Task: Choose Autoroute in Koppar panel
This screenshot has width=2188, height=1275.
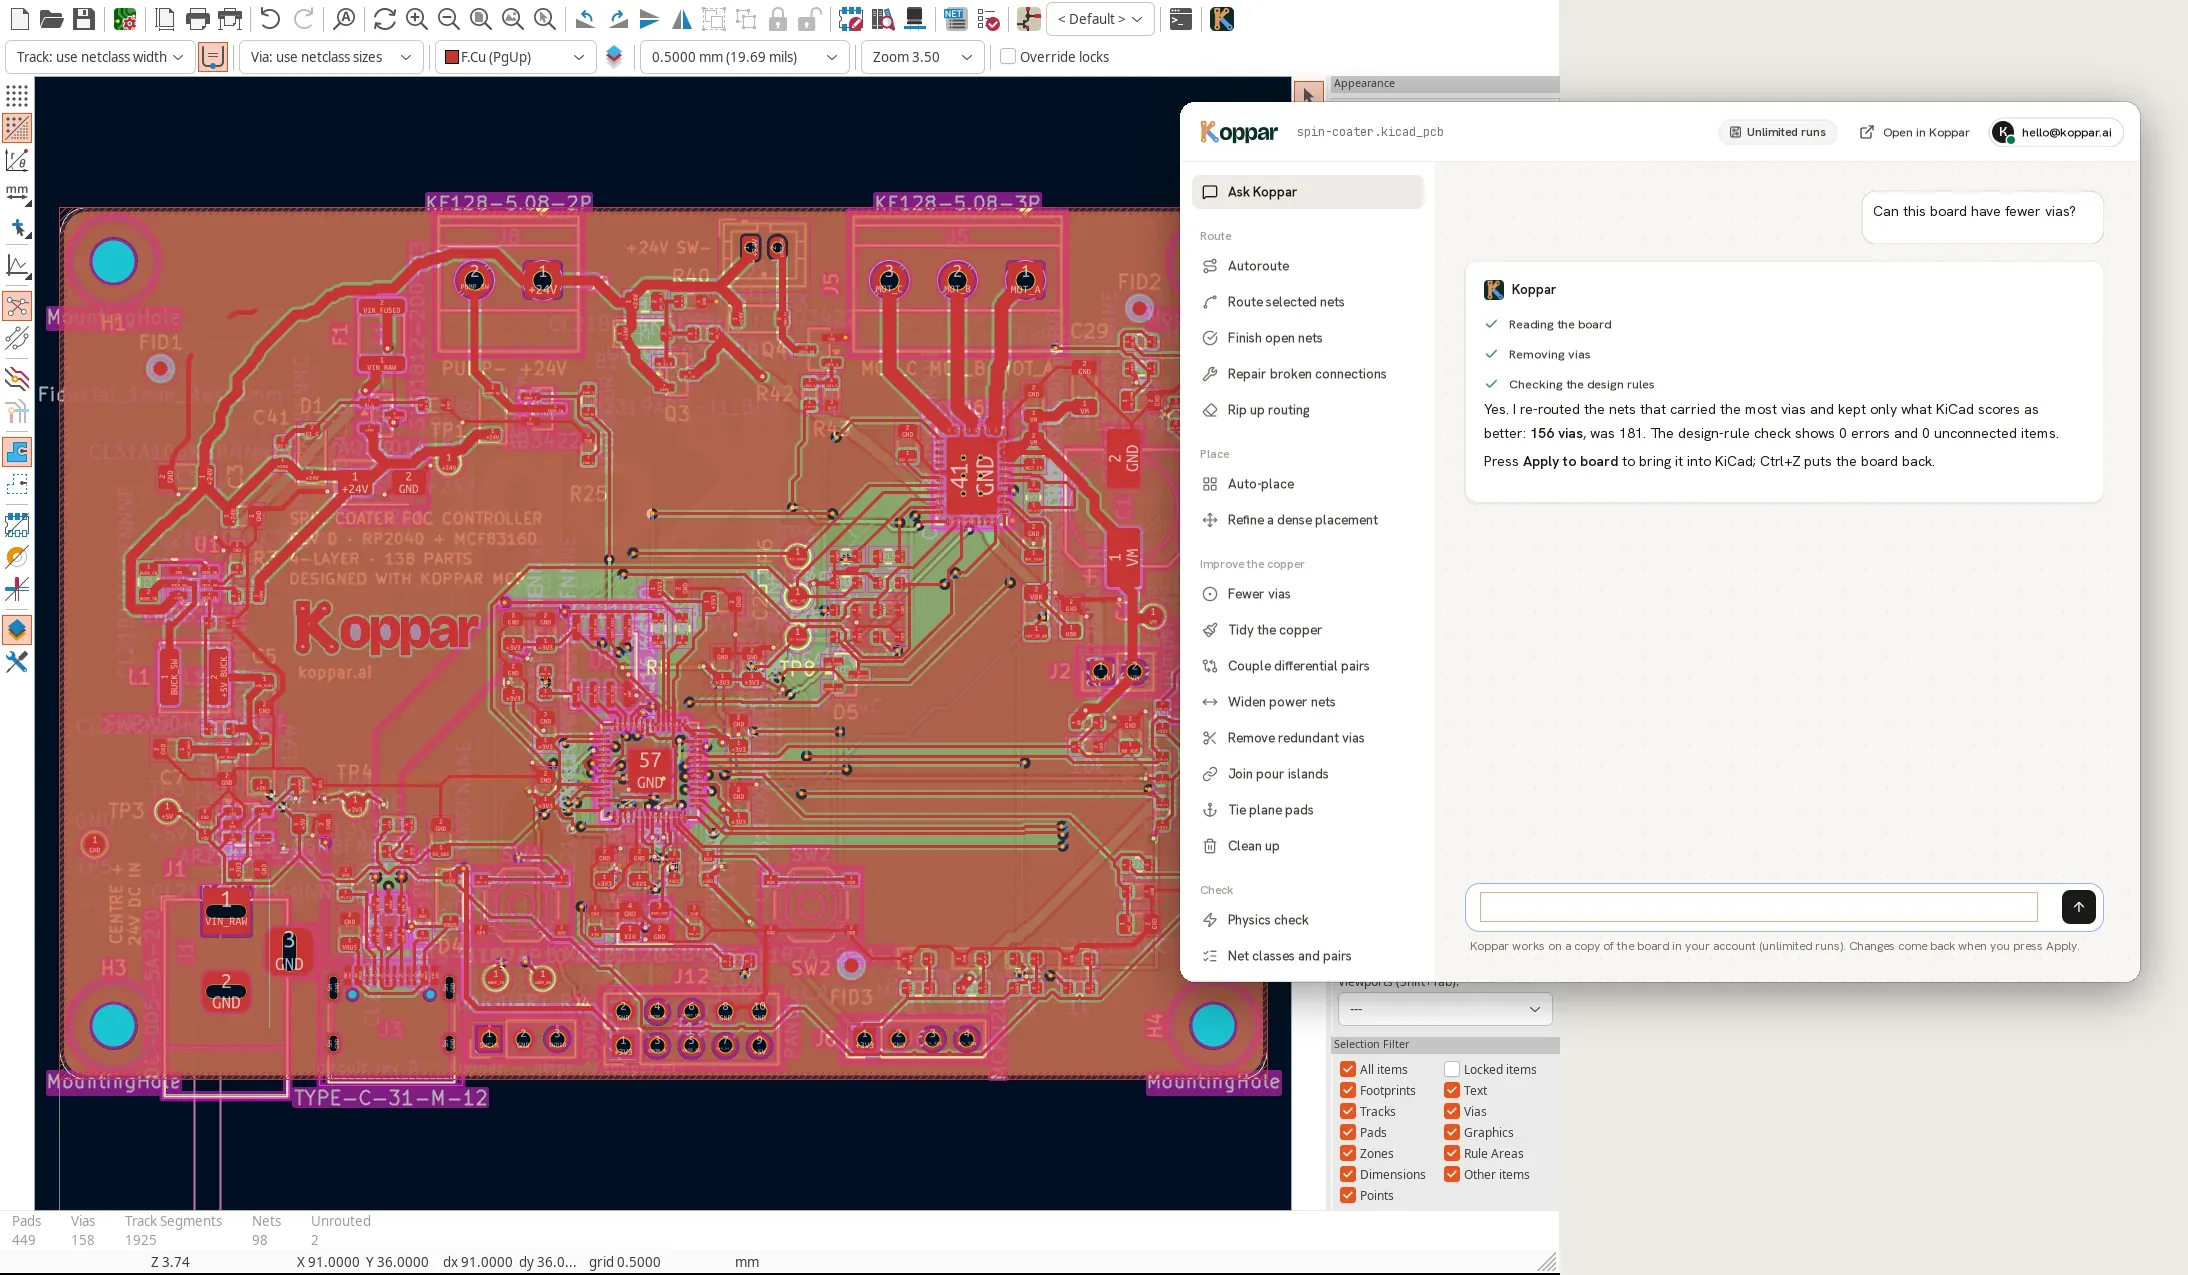Action: pyautogui.click(x=1307, y=266)
